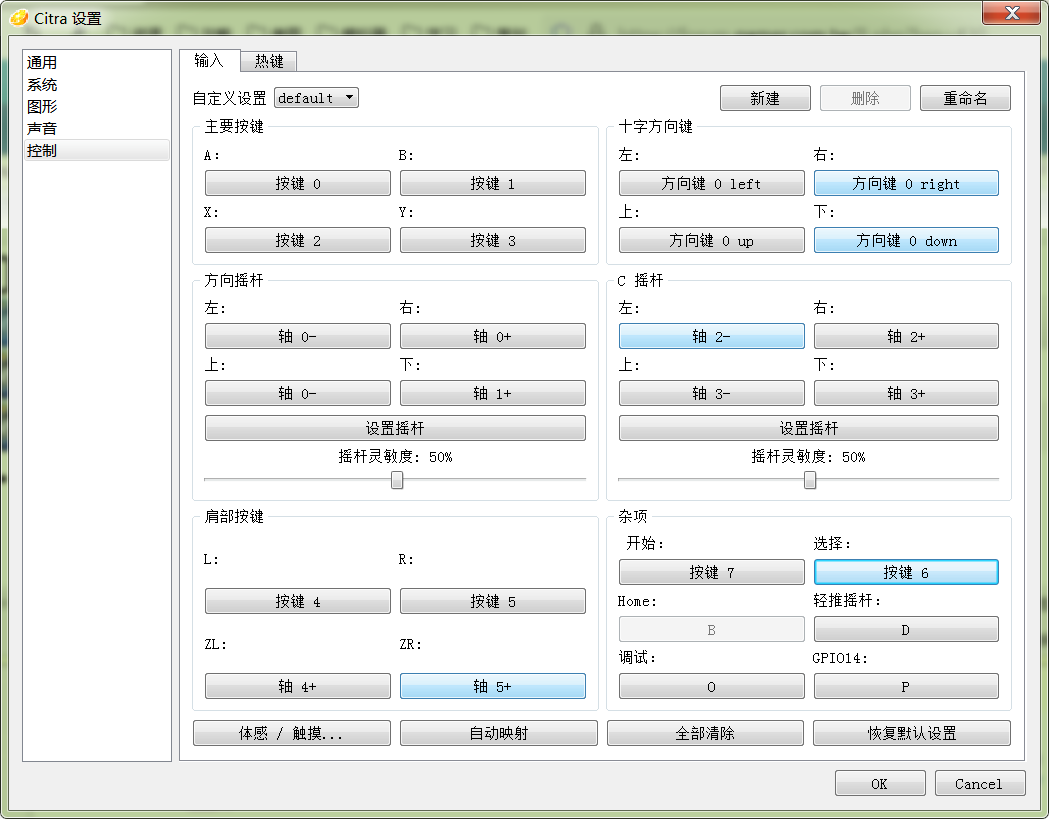This screenshot has width=1049, height=819.
Task: Adjust the 方向摇杆 sensitivity slider handle
Action: (x=397, y=480)
